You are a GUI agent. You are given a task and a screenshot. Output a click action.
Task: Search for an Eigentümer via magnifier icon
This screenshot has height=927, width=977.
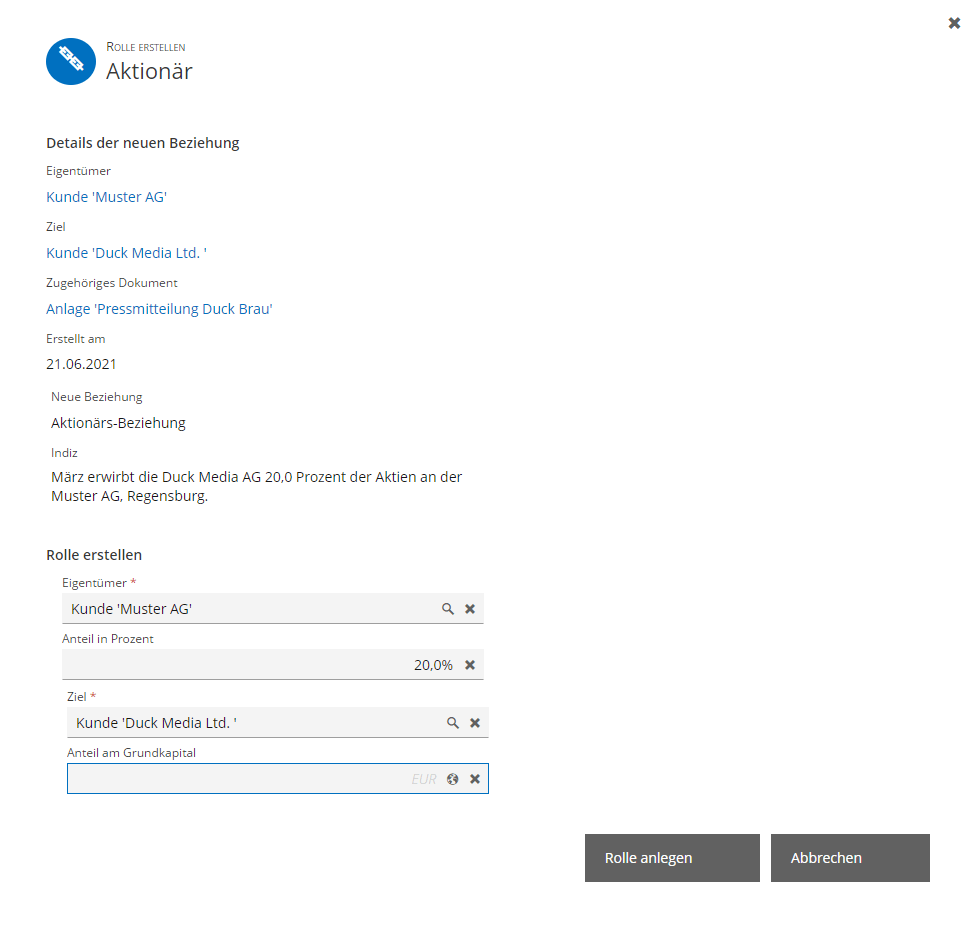click(x=448, y=609)
